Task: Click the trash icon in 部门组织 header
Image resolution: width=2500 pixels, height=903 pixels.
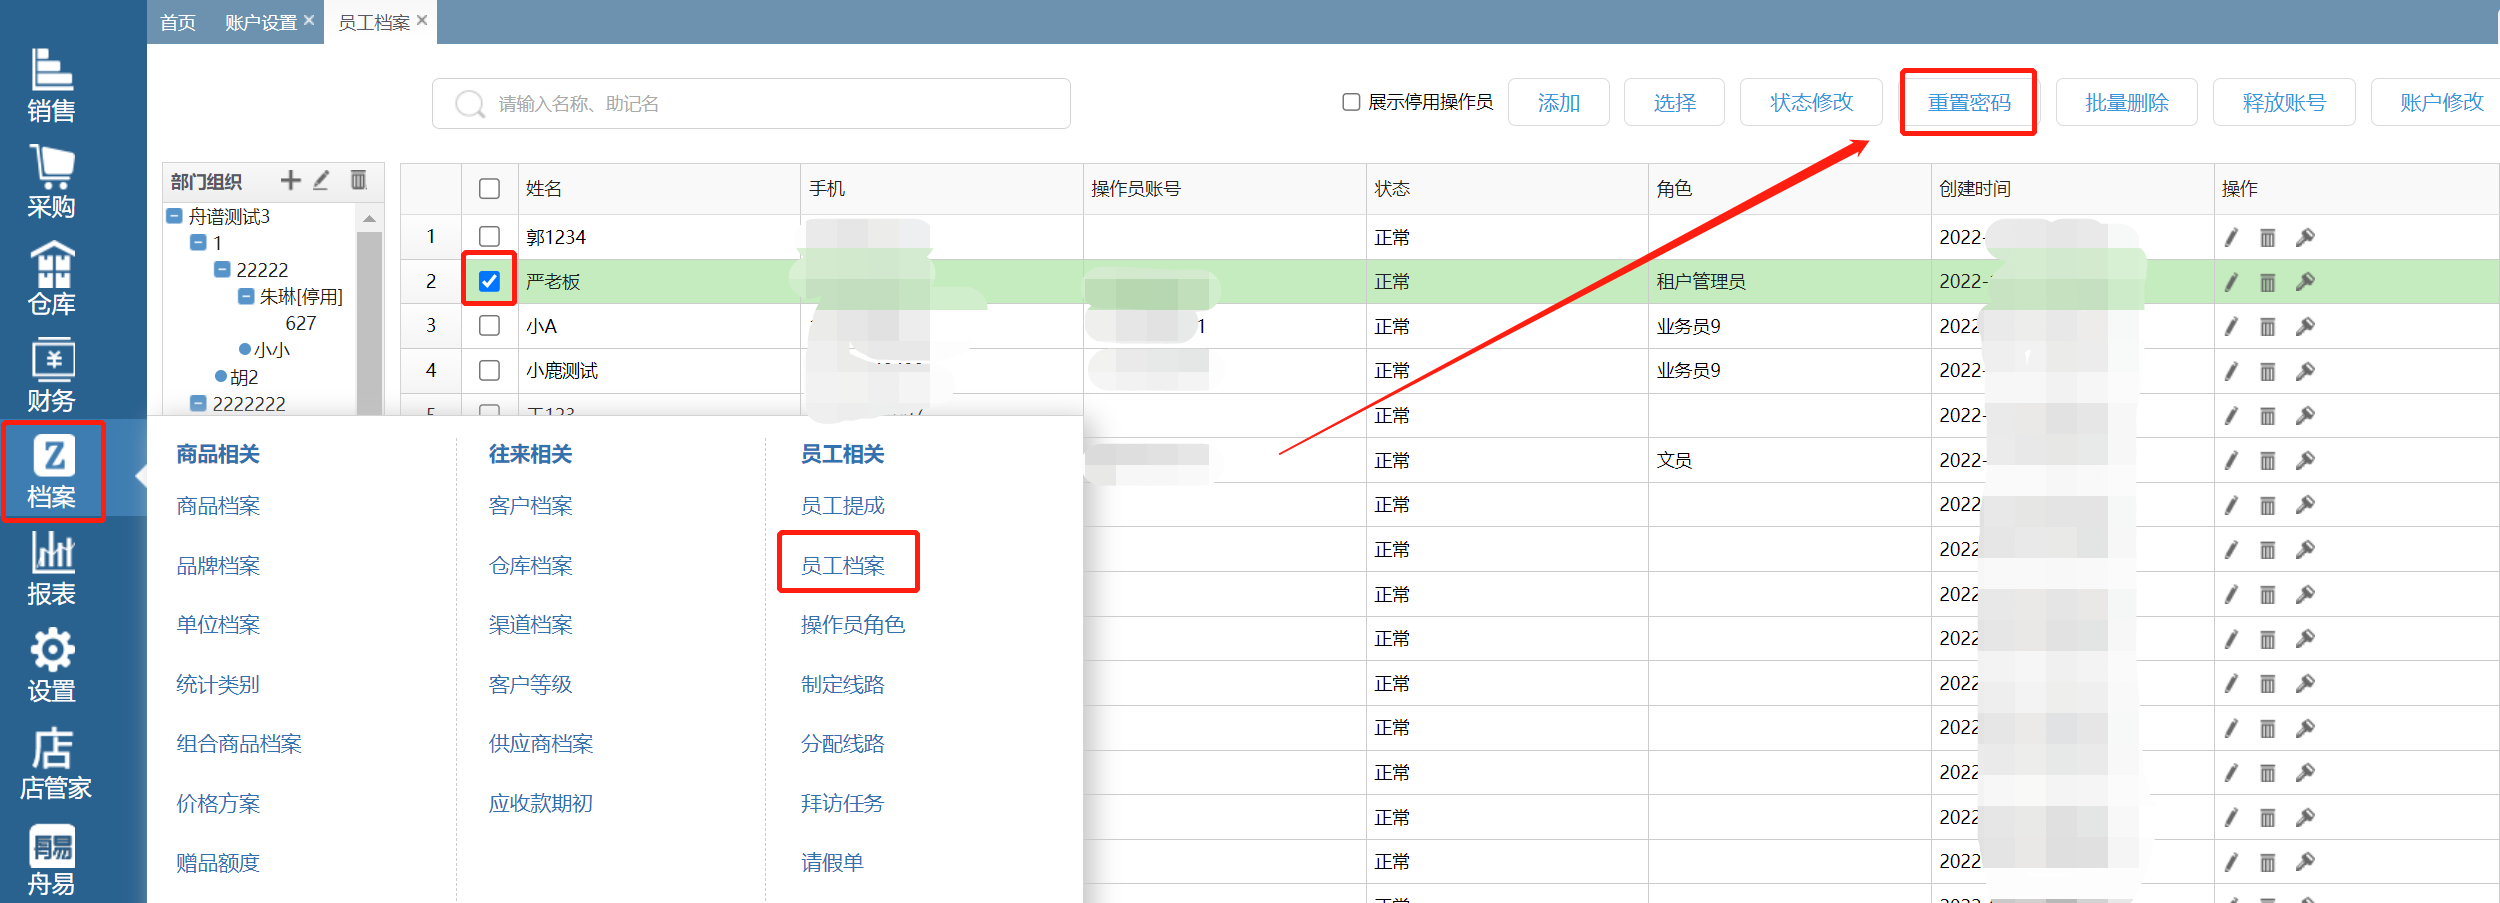Action: point(358,180)
